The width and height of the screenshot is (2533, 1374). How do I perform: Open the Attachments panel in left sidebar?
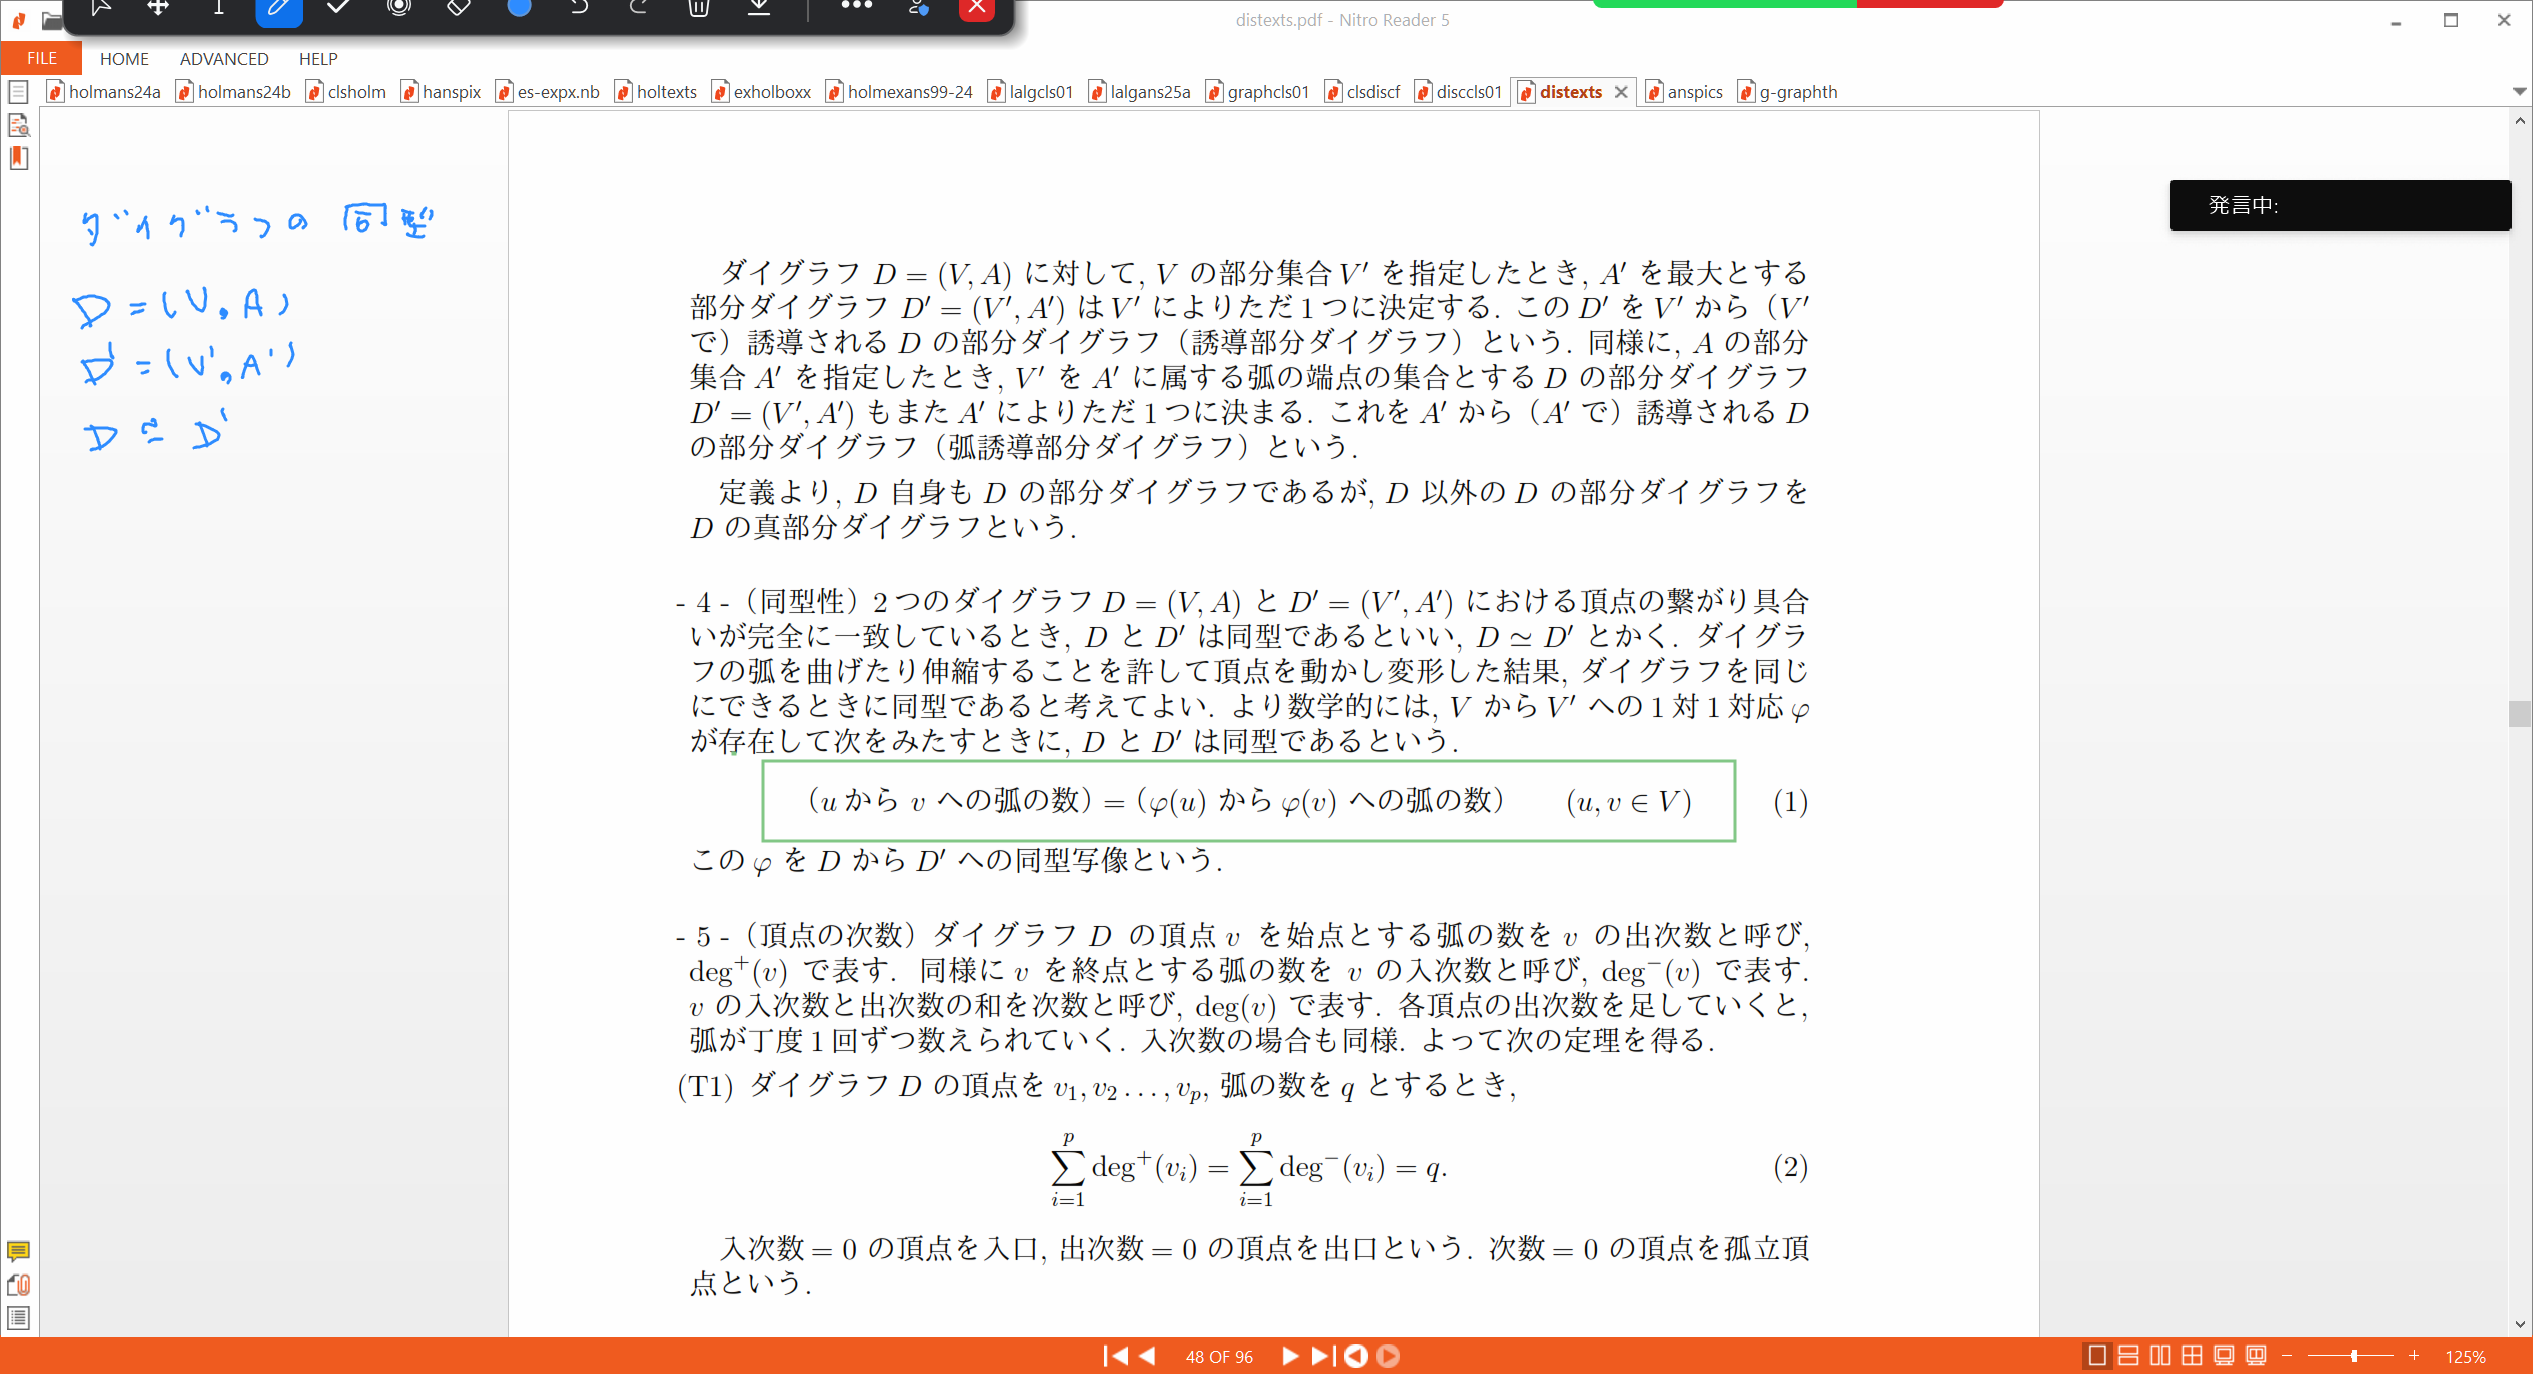coord(18,1285)
